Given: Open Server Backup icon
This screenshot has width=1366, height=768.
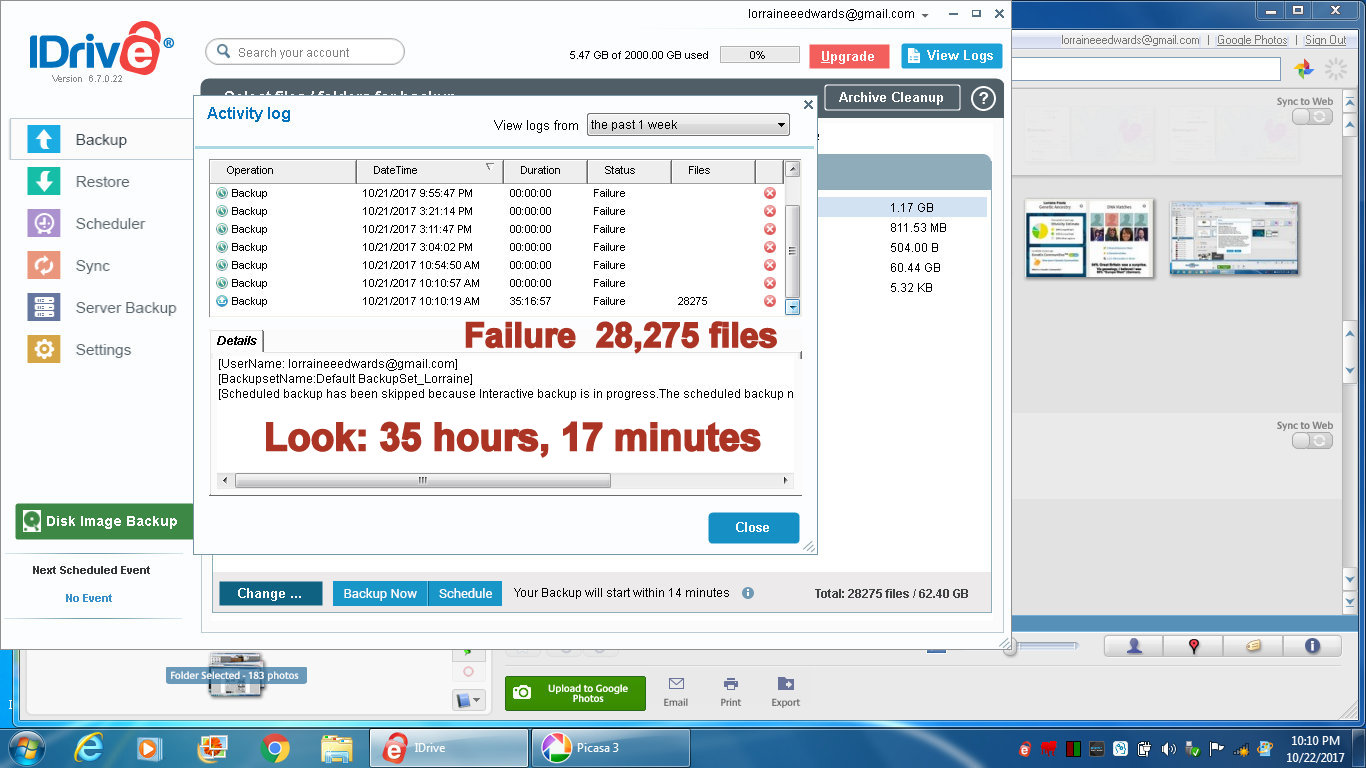Looking at the screenshot, I should (x=44, y=308).
